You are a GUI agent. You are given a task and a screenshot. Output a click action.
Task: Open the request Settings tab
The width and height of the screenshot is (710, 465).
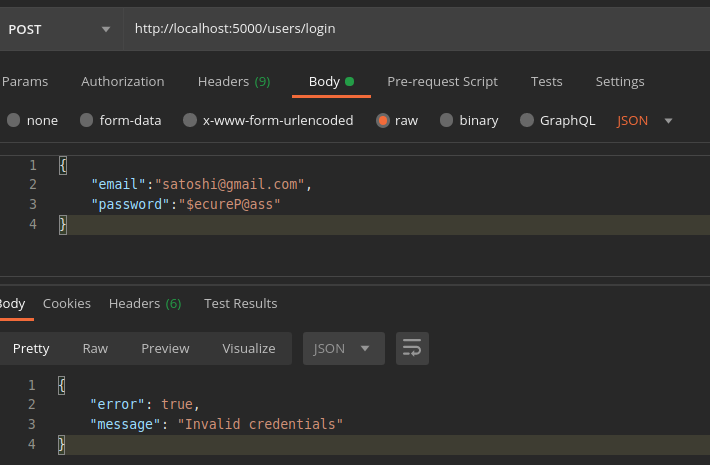[x=620, y=81]
